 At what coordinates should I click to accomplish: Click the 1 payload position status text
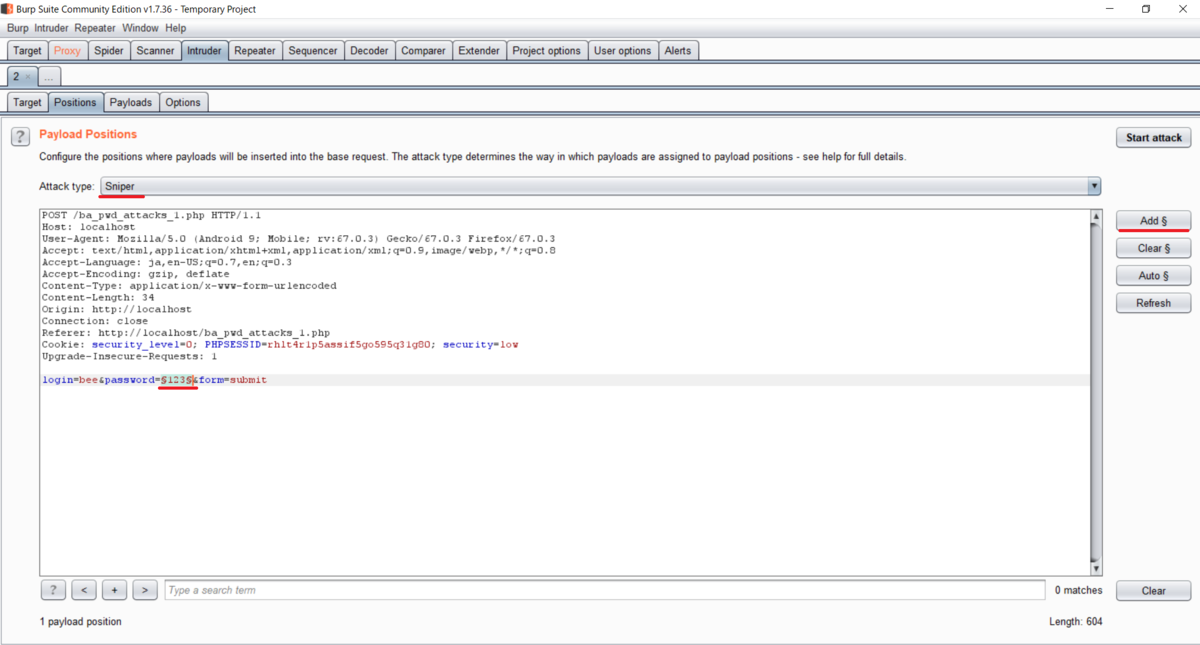click(x=81, y=622)
